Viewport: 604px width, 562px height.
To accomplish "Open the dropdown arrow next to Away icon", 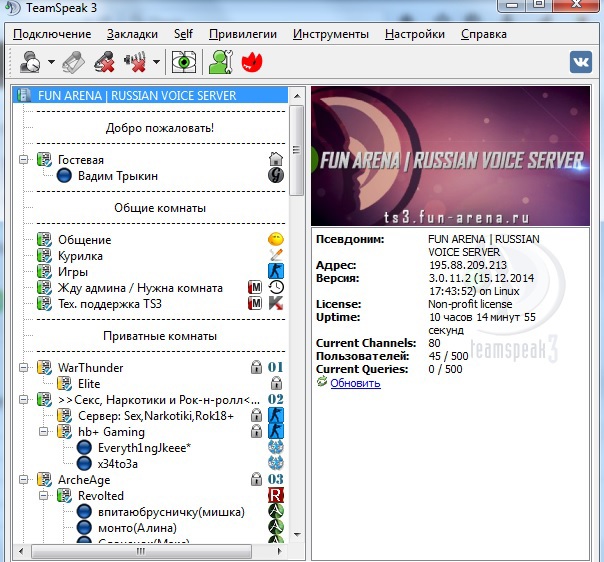I will coord(49,63).
